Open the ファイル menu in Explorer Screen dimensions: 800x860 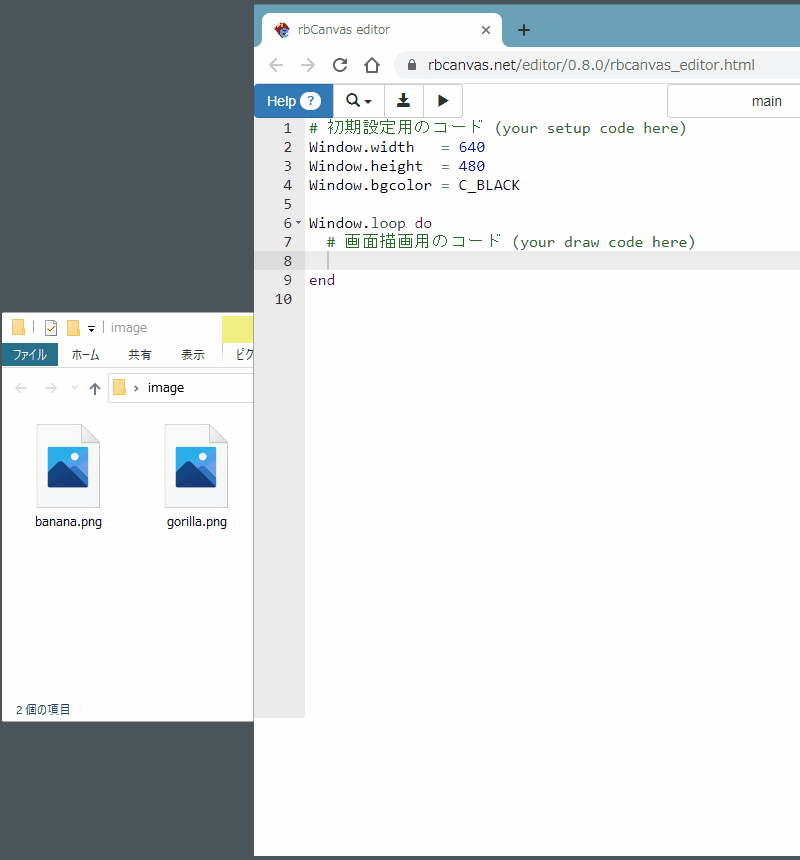(x=29, y=355)
